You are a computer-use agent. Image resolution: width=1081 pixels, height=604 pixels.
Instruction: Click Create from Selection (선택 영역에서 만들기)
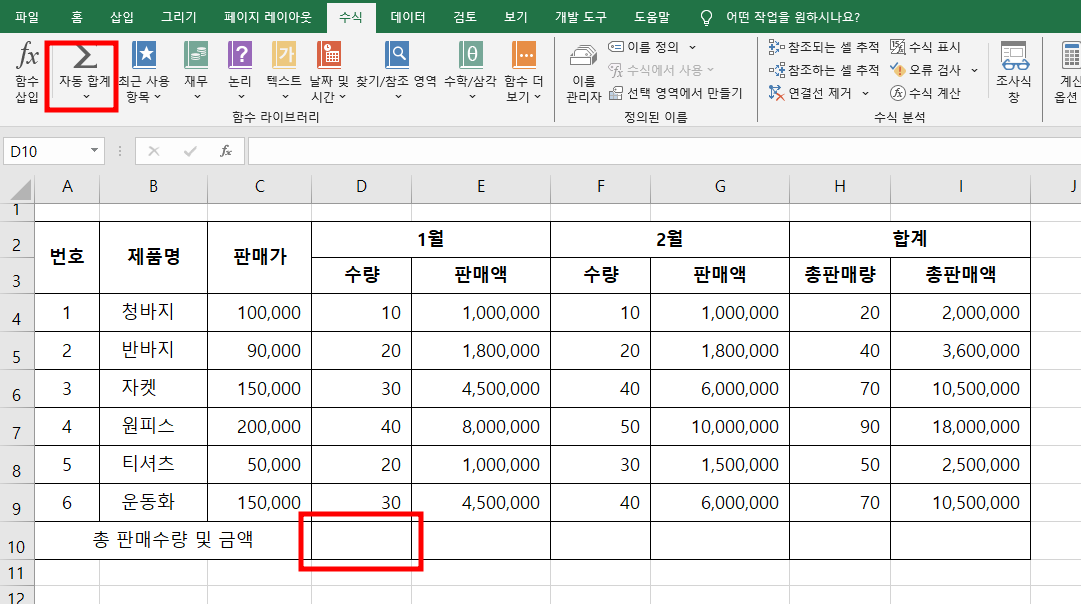coord(676,93)
